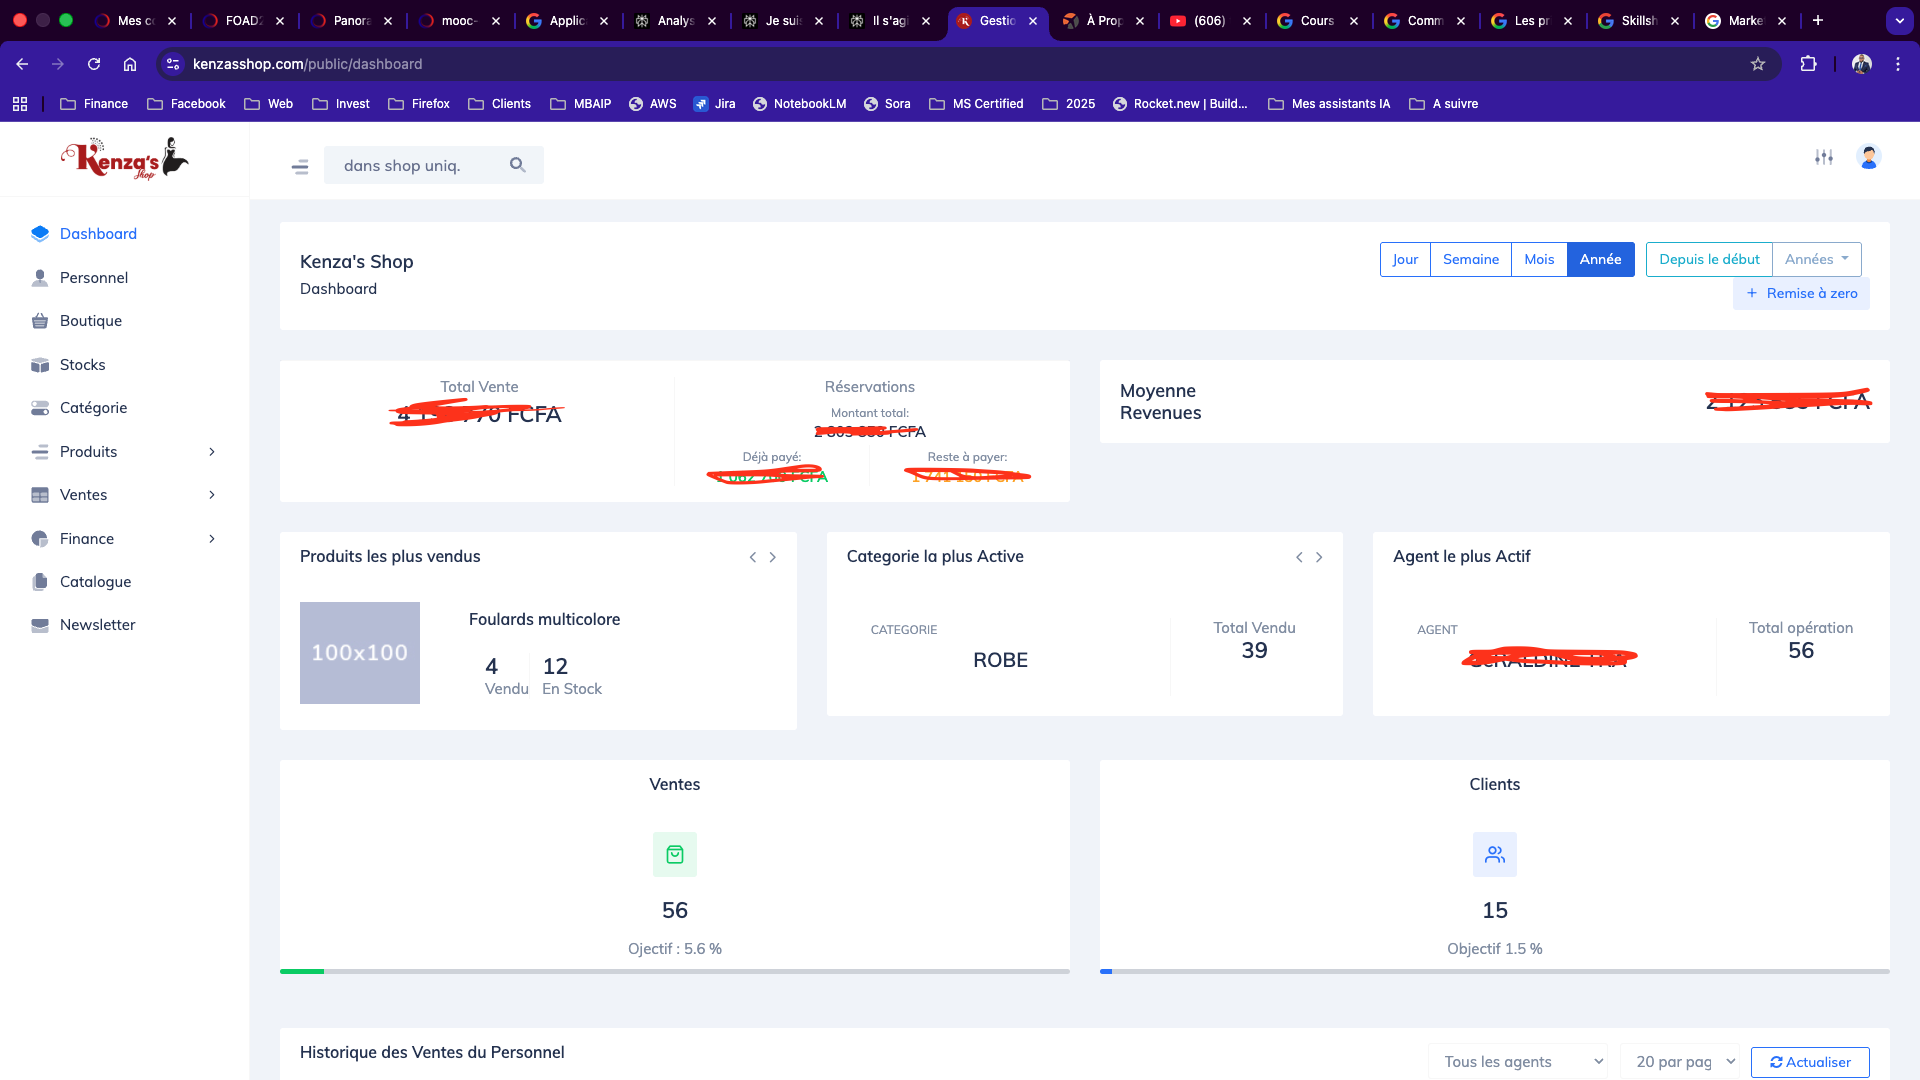The image size is (1920, 1080).
Task: Click the 100x100 product thumbnail
Action: pyautogui.click(x=360, y=653)
